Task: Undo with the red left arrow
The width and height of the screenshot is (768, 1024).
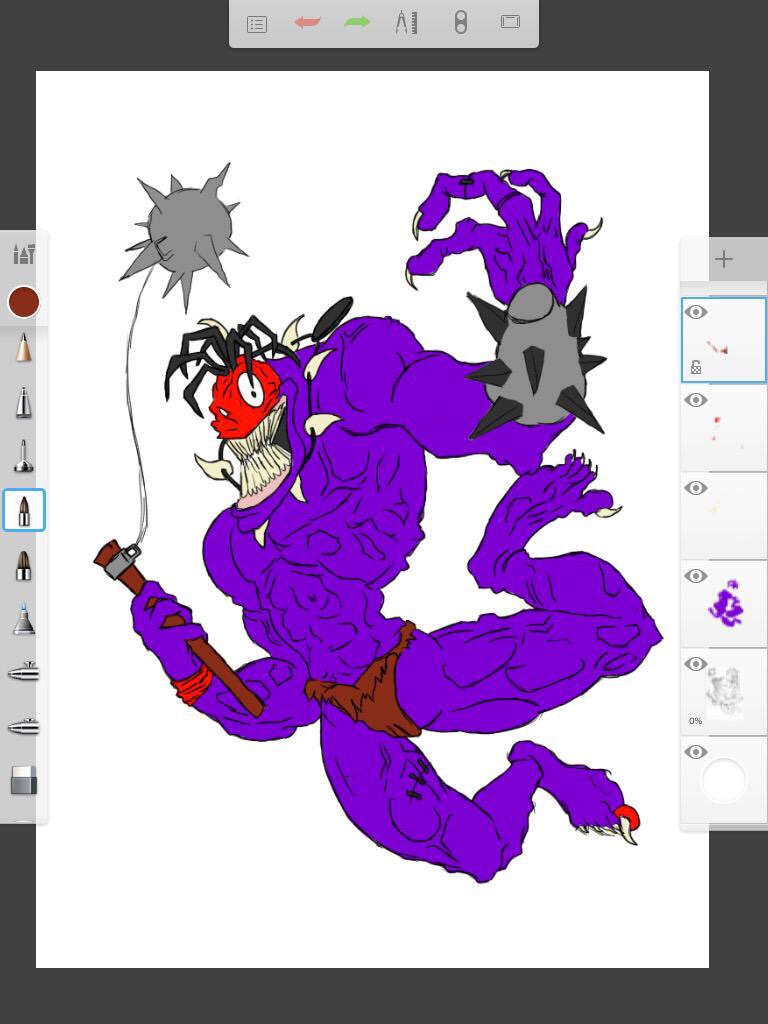Action: click(307, 23)
